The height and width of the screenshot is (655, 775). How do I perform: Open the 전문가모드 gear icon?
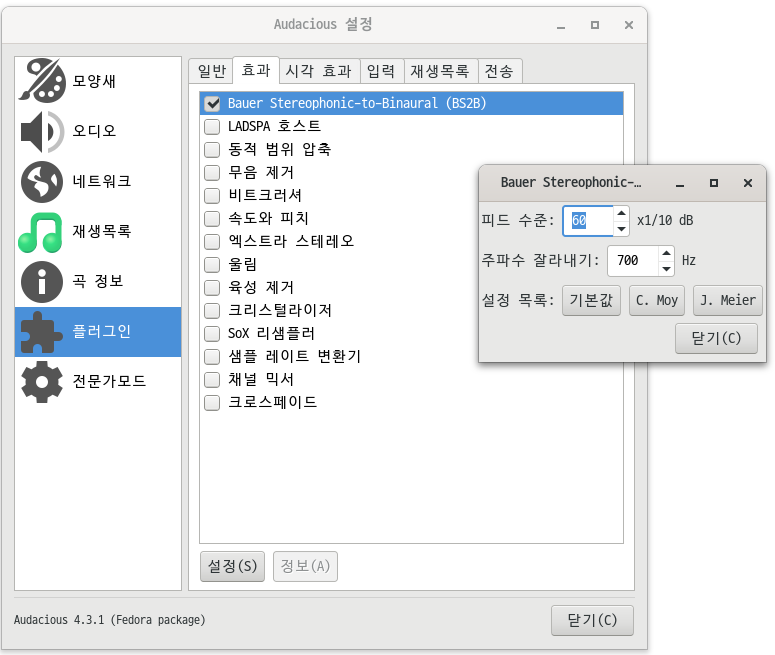(x=42, y=382)
